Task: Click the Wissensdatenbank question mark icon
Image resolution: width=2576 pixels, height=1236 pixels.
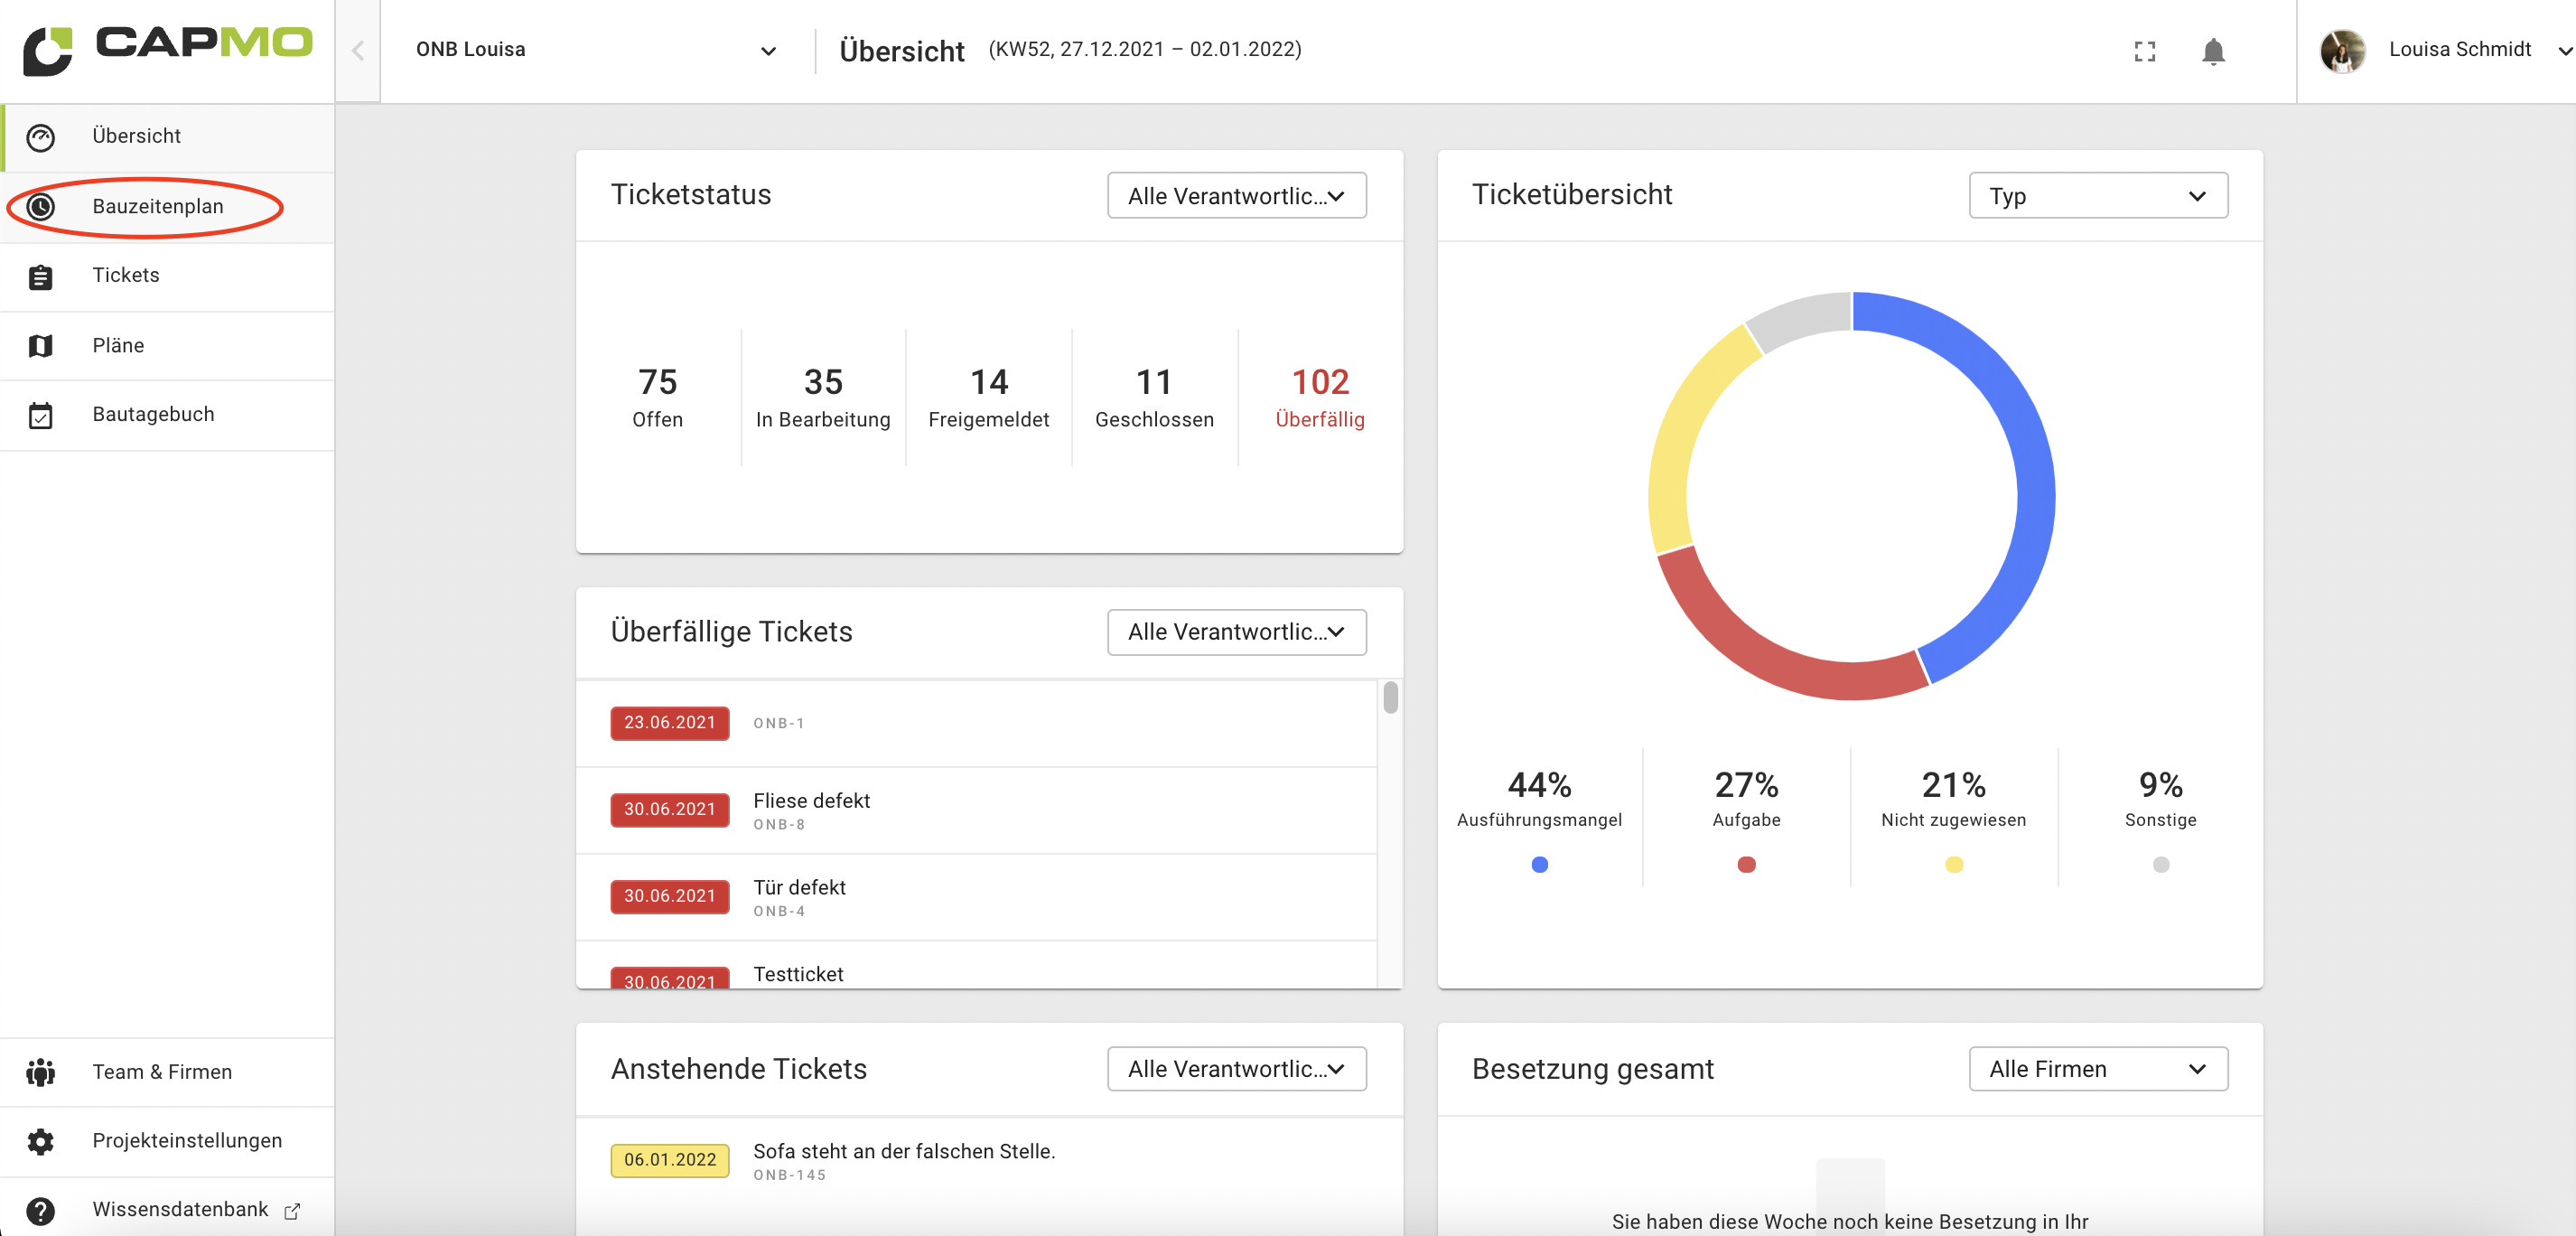Action: (41, 1210)
